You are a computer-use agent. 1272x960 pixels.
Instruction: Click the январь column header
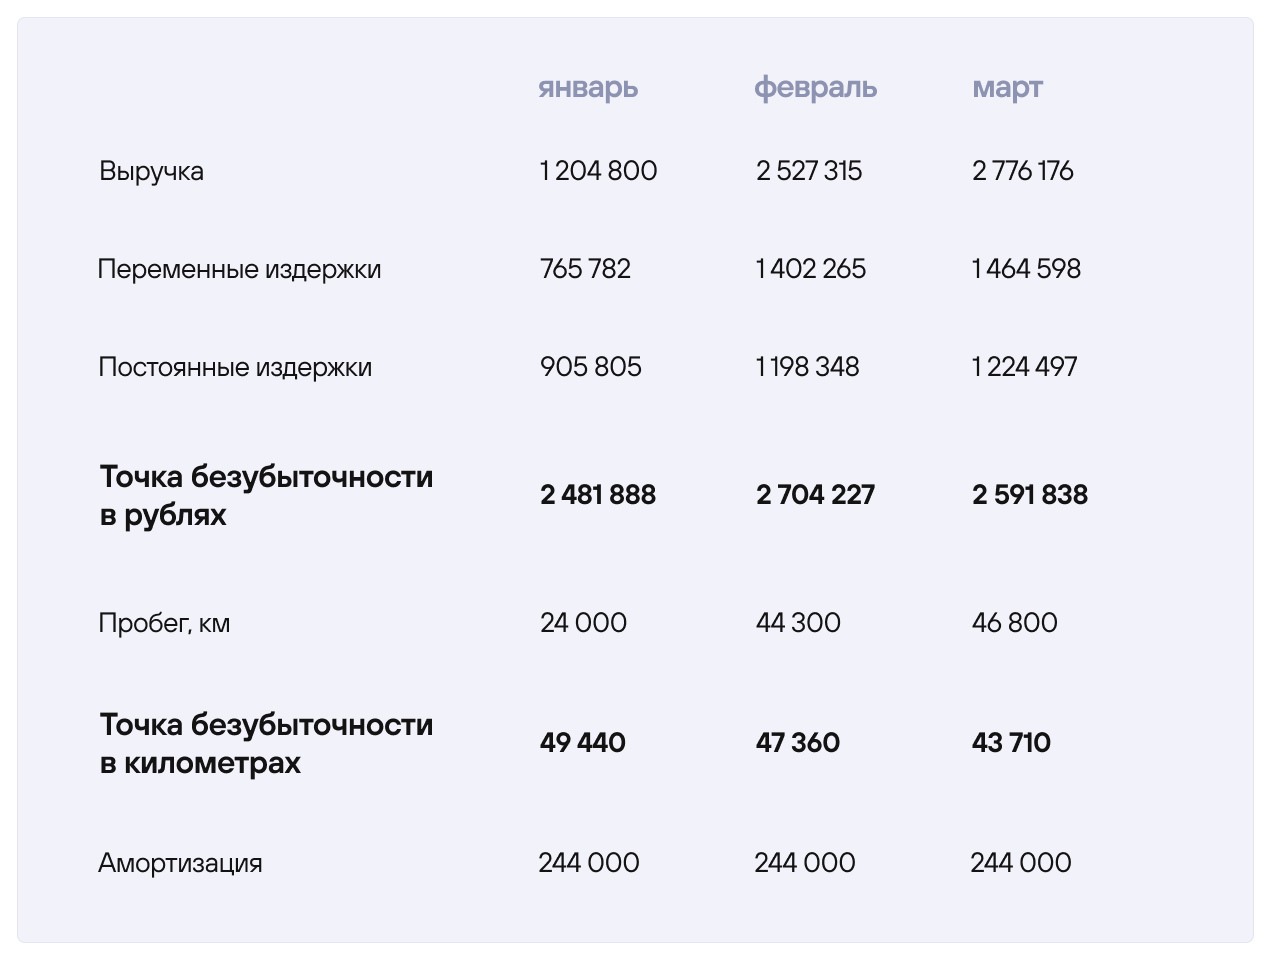588,88
